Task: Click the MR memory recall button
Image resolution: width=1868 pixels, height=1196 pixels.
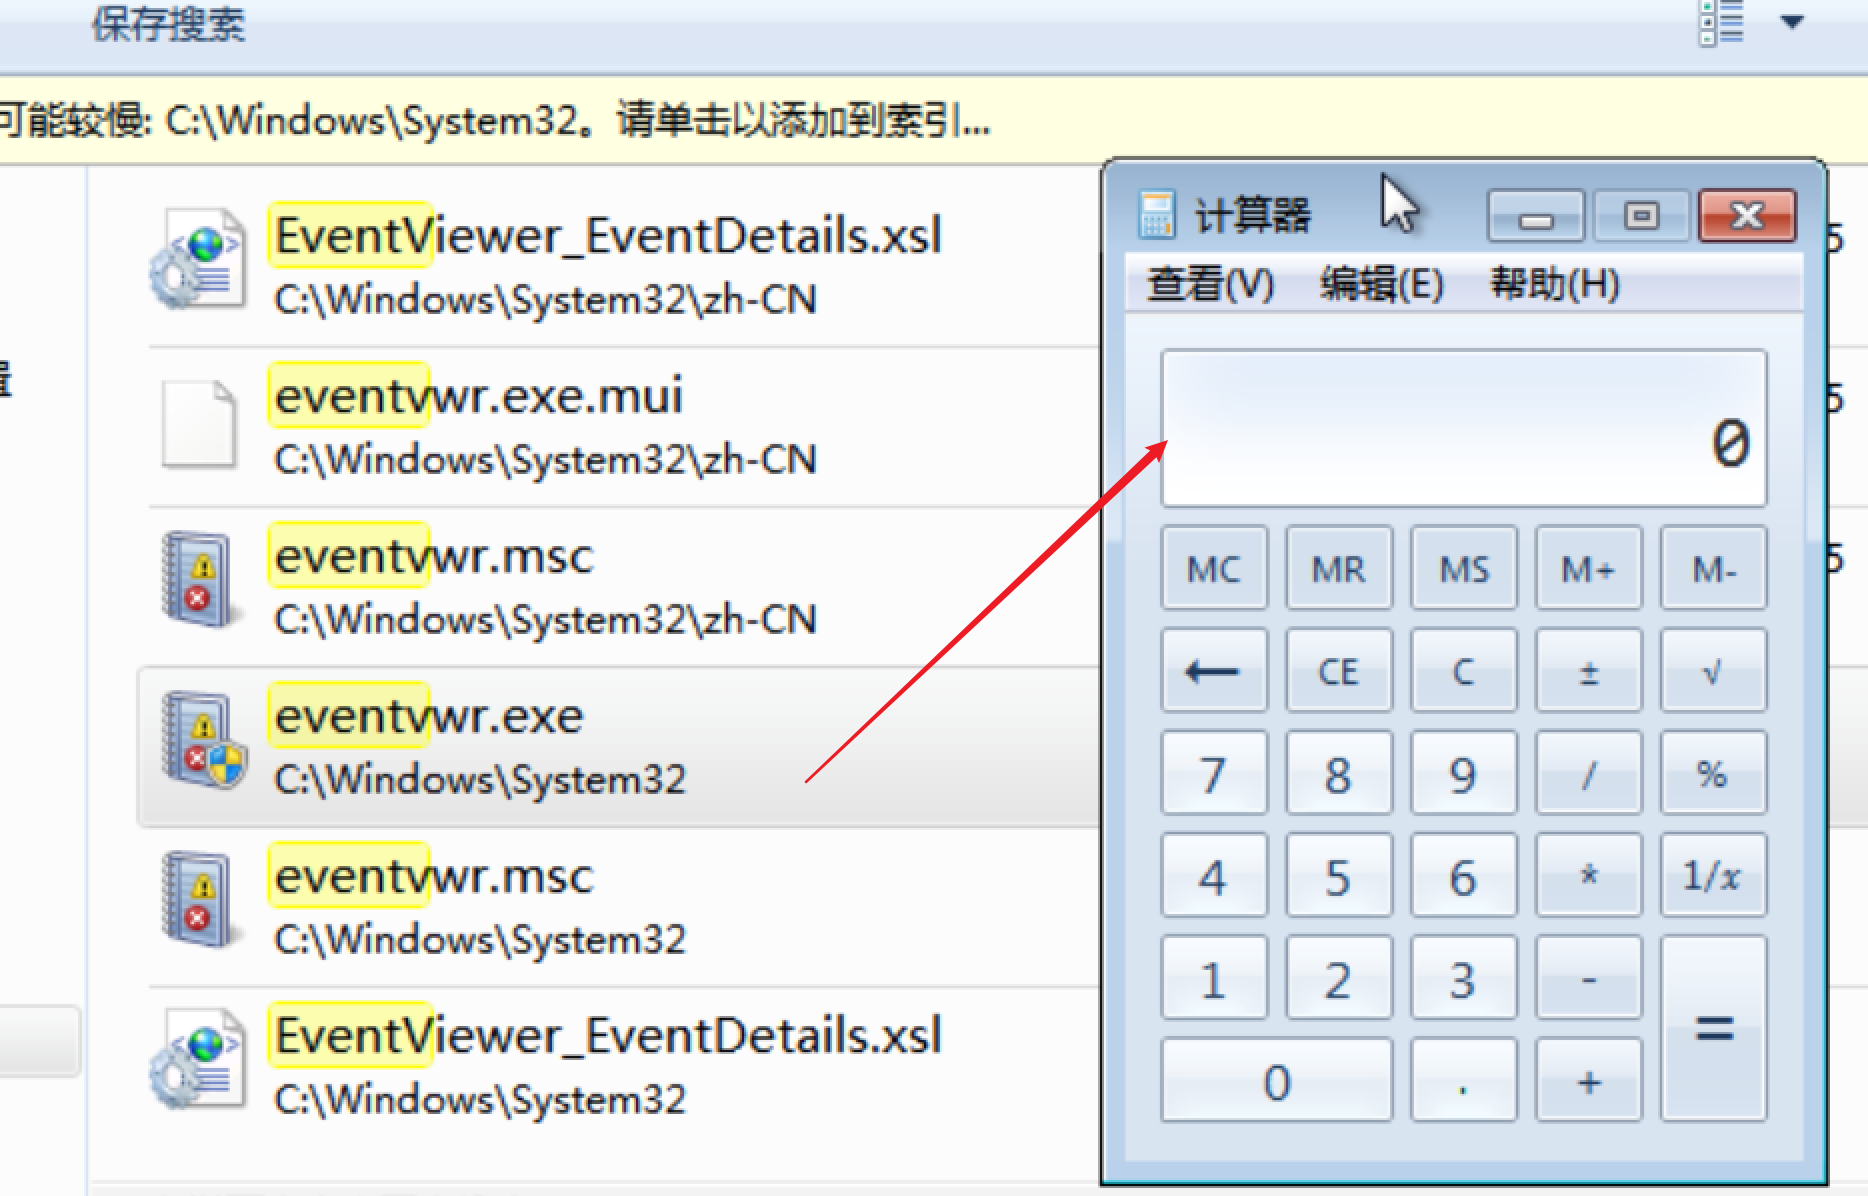Action: tap(1339, 568)
